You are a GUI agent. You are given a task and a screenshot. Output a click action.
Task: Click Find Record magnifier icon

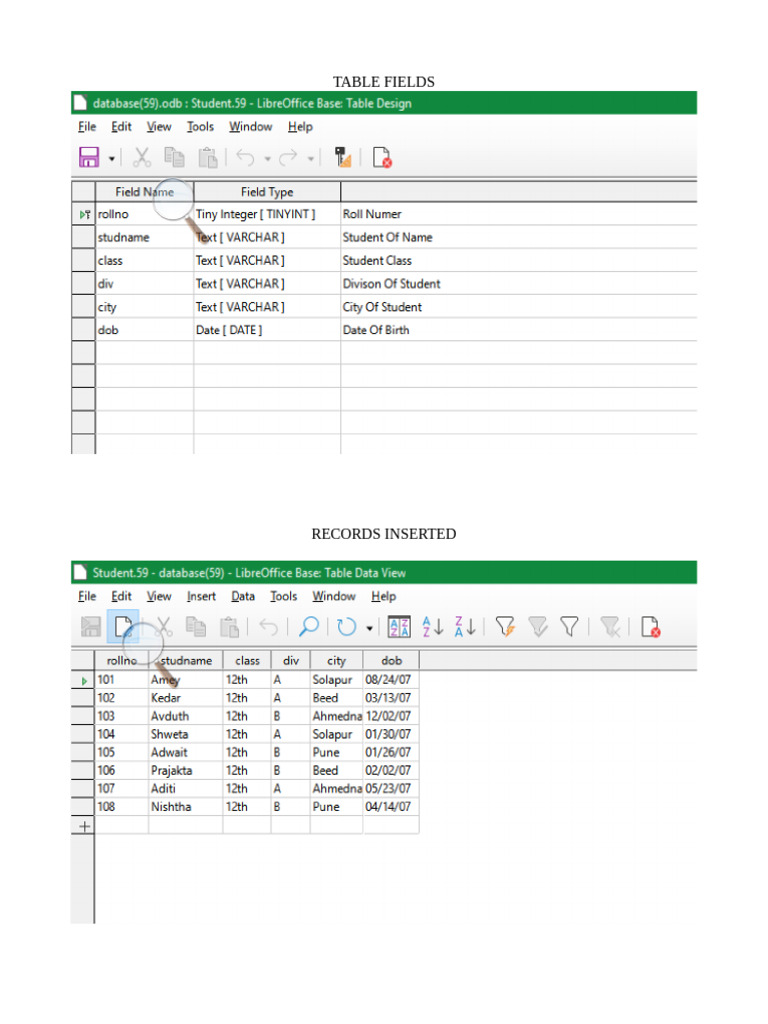(x=308, y=627)
